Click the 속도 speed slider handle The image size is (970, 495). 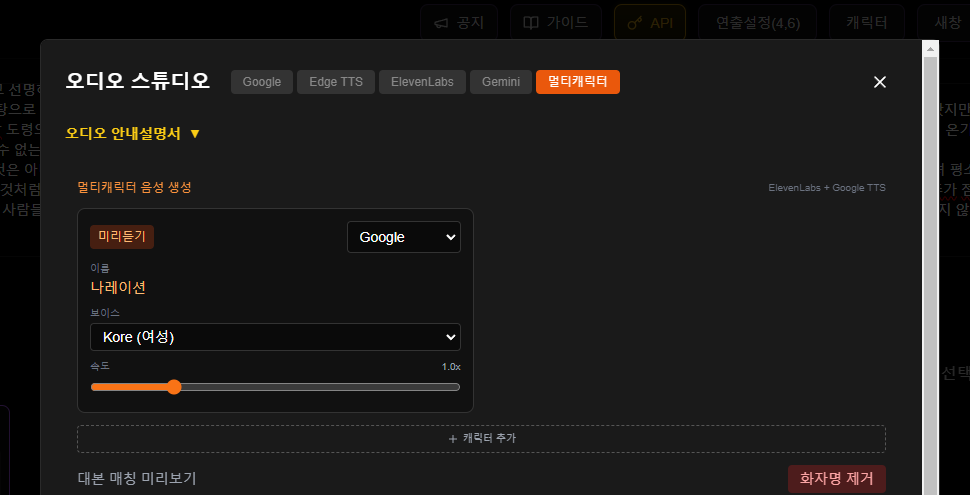click(x=174, y=387)
